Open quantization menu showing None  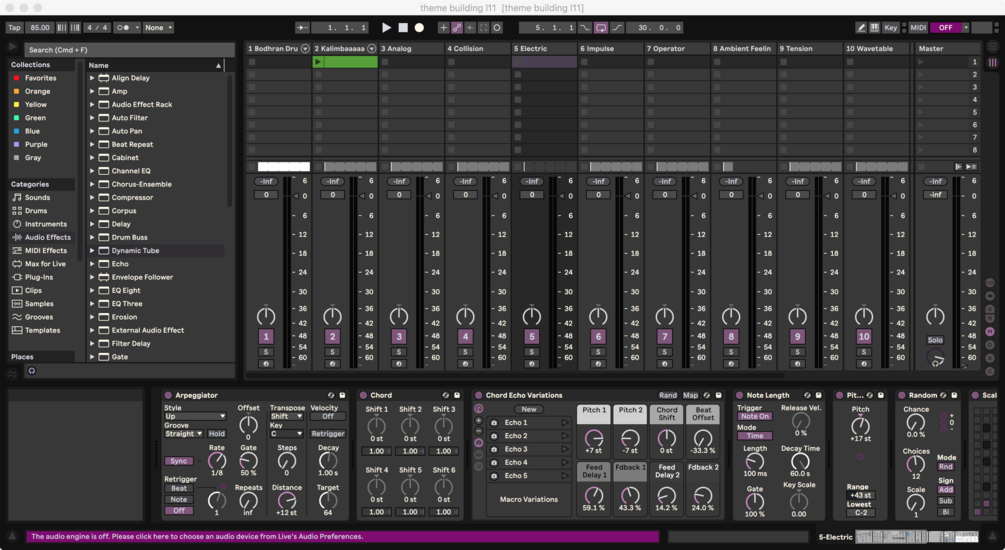tap(158, 28)
